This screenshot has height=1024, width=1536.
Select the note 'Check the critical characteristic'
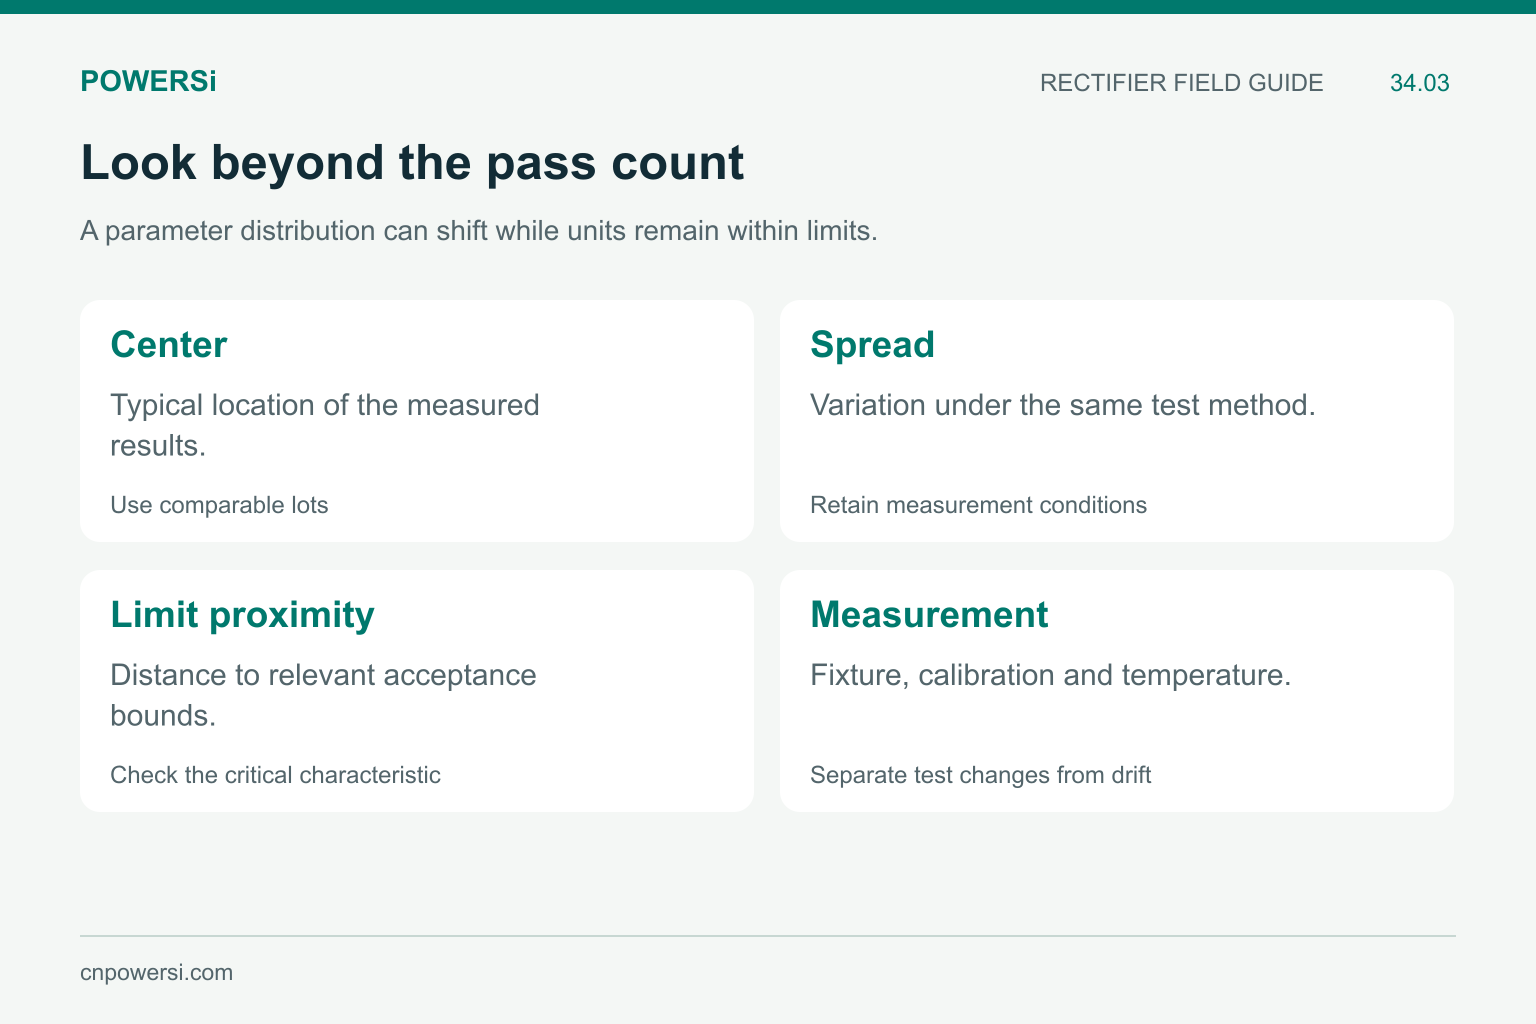(x=275, y=775)
